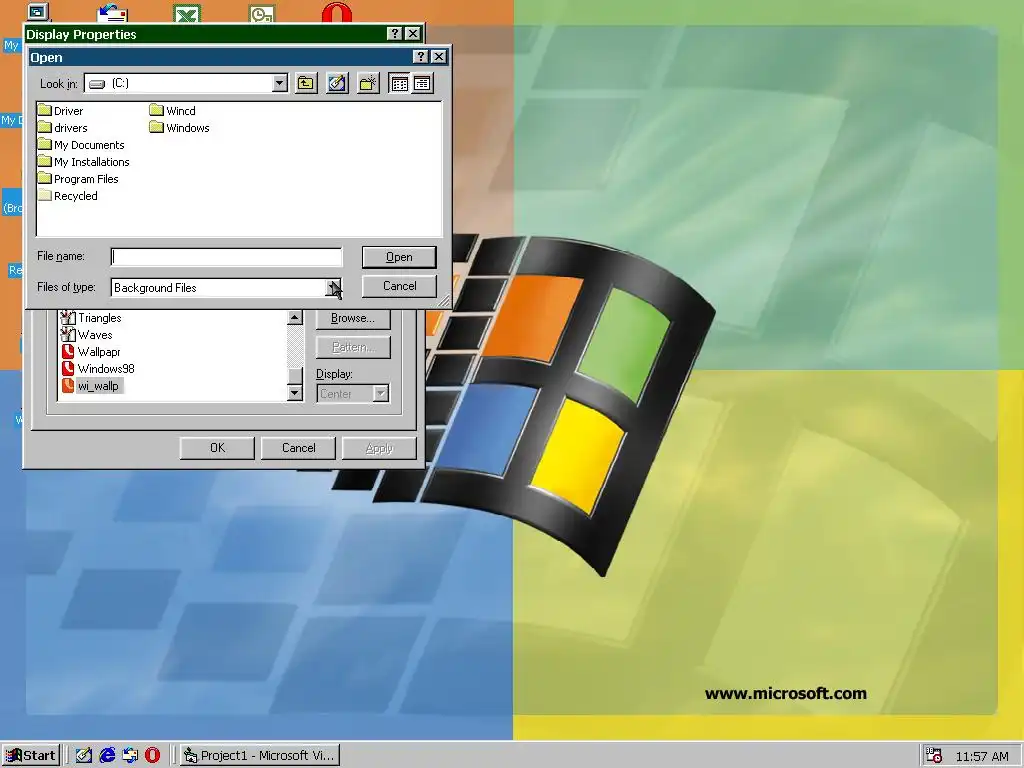This screenshot has width=1024, height=768.
Task: Switch Open dialog to List view
Action: [399, 83]
